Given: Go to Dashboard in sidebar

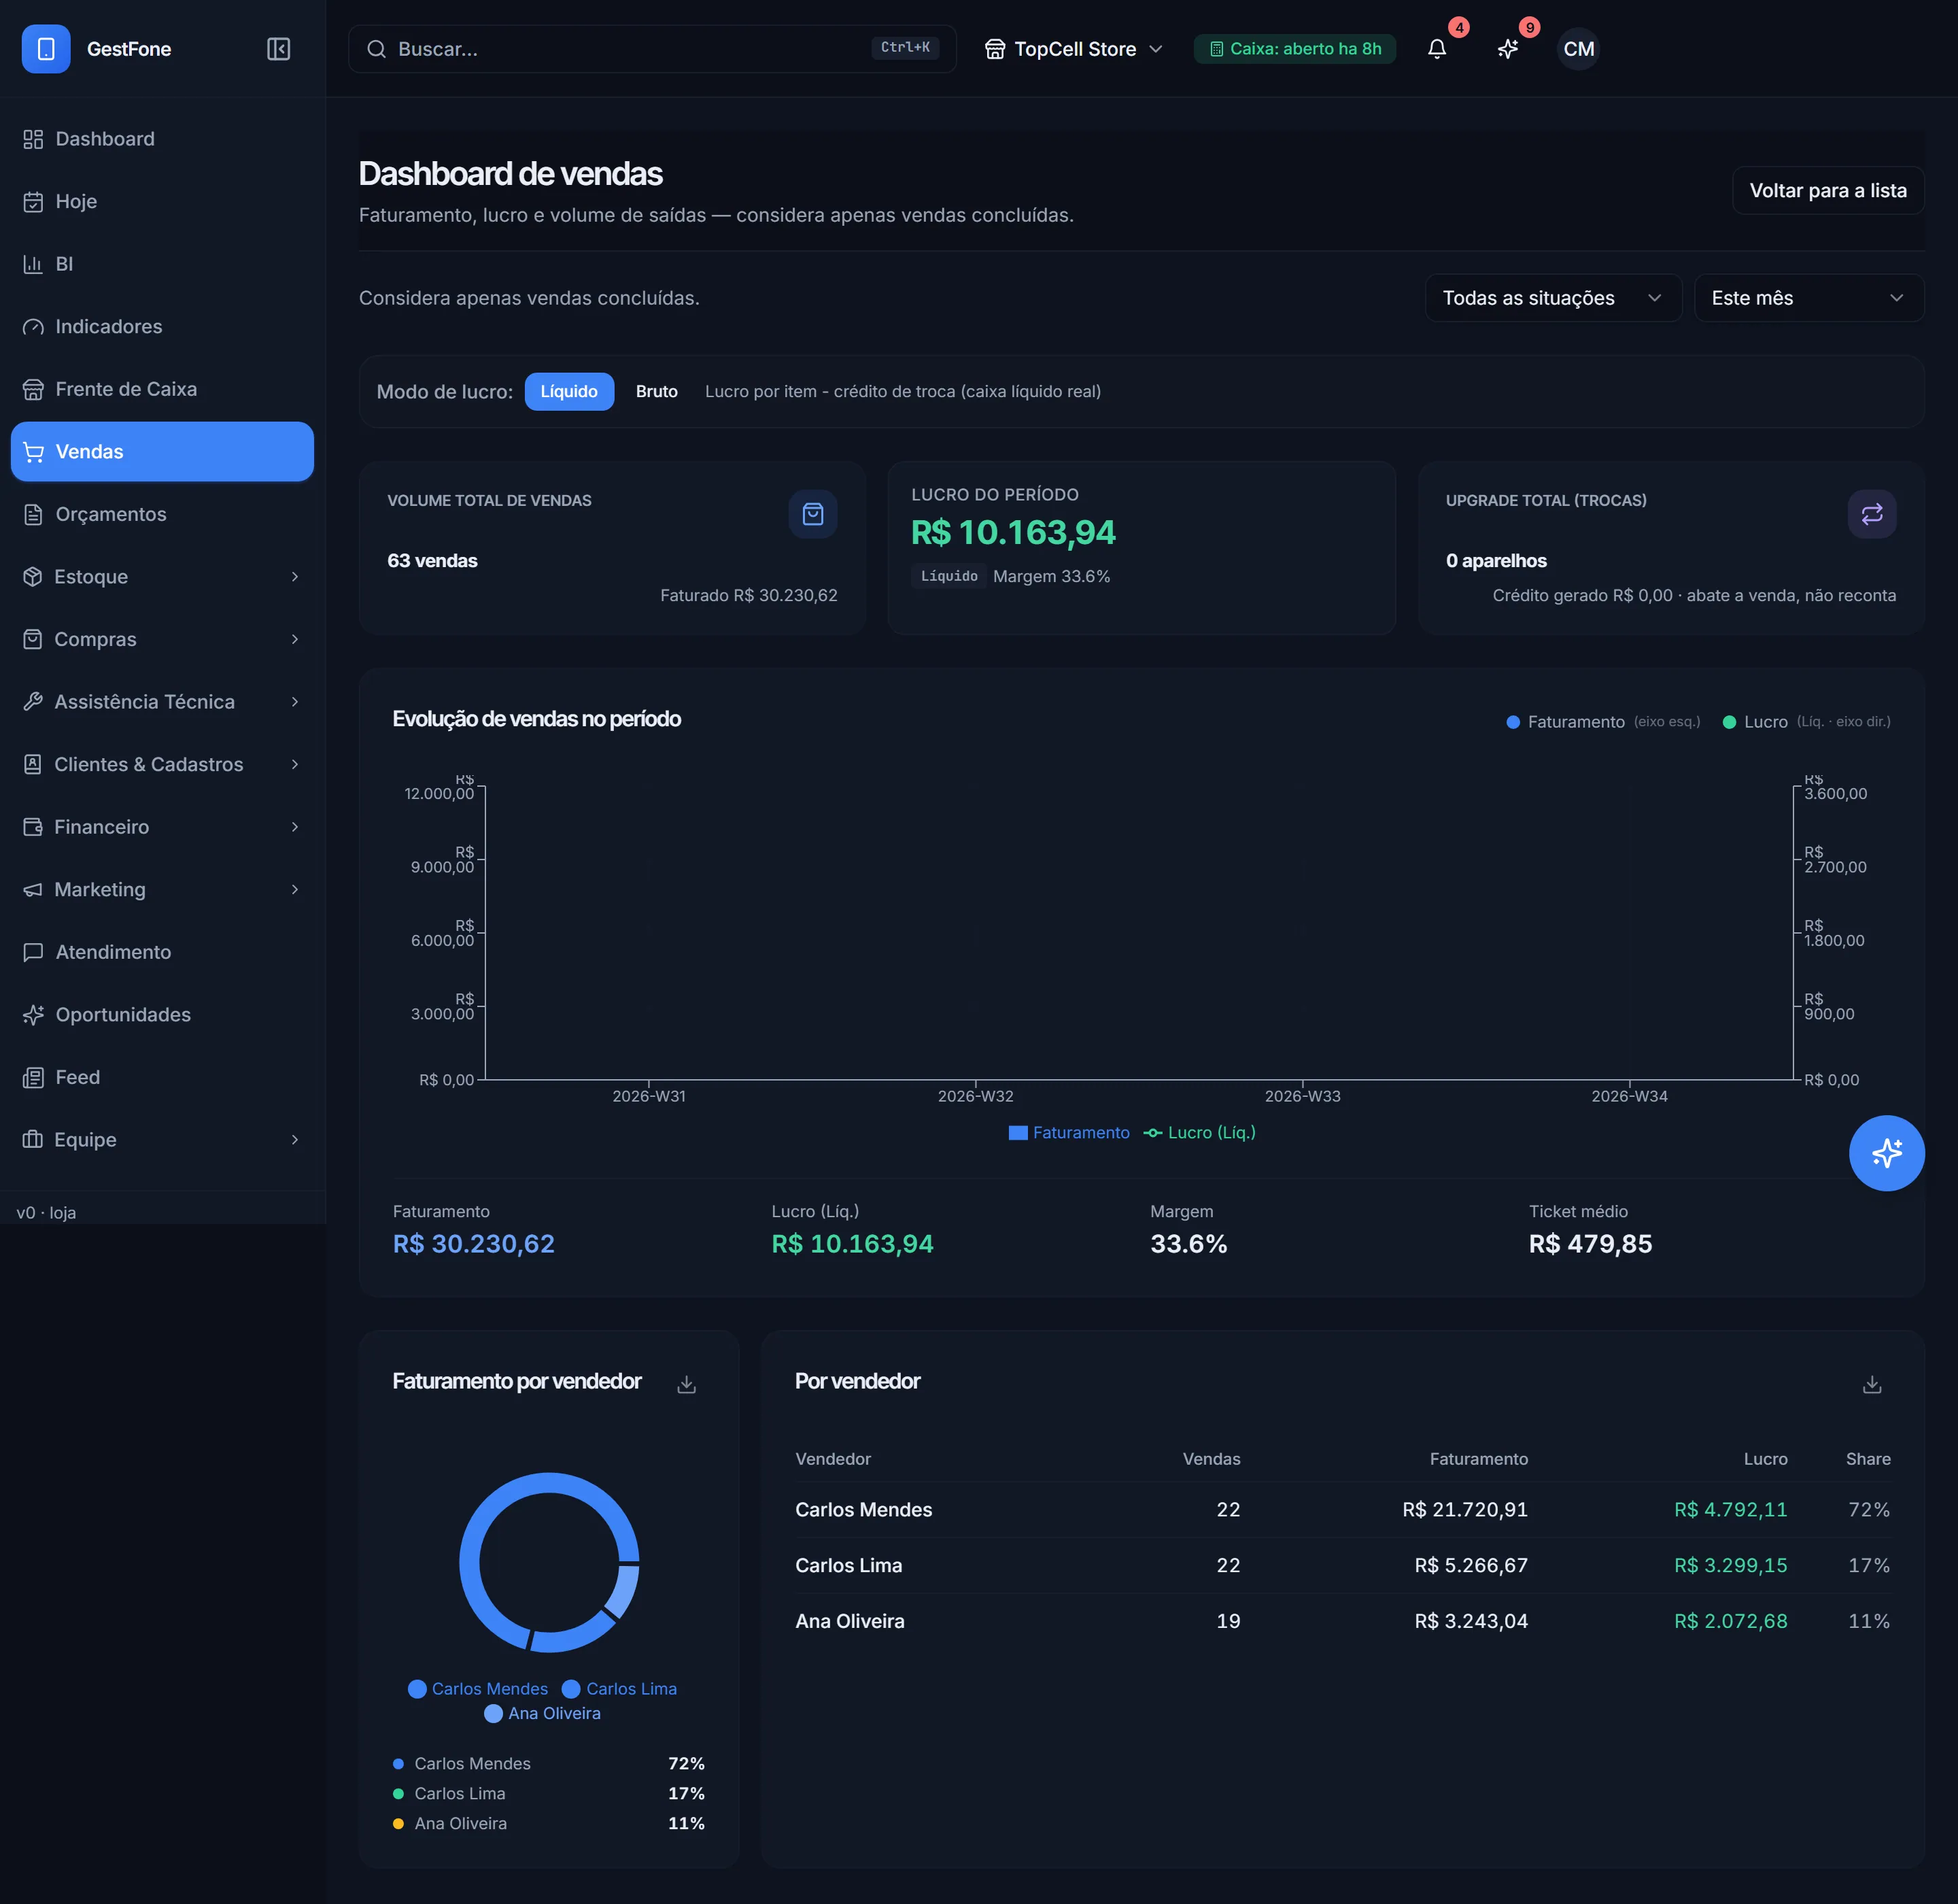Looking at the screenshot, I should click(x=162, y=139).
